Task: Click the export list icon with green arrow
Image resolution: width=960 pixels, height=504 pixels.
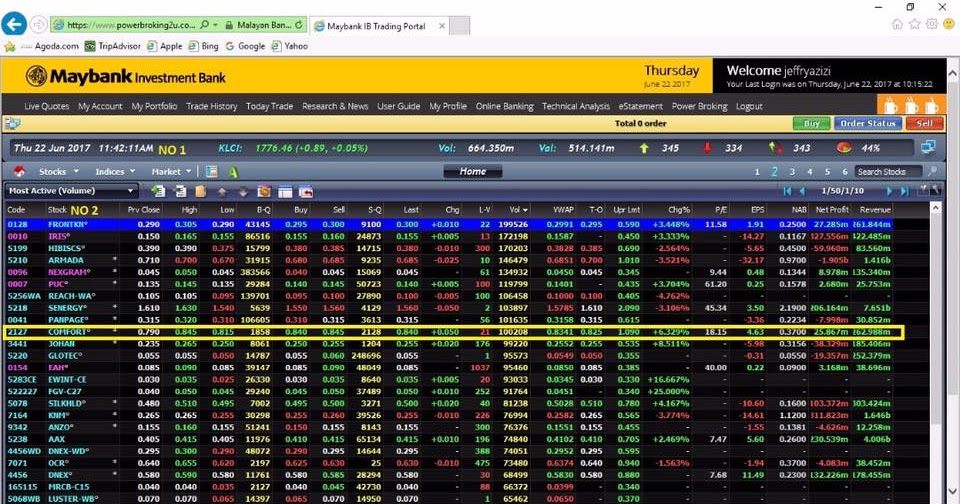Action: (158, 191)
